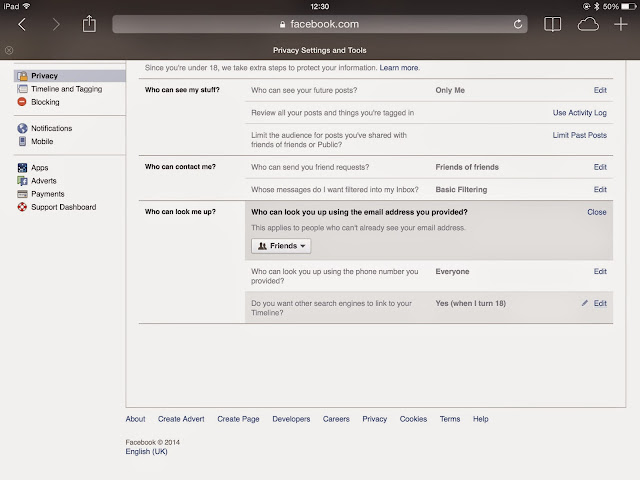Open the bookmarks book icon

tap(552, 24)
